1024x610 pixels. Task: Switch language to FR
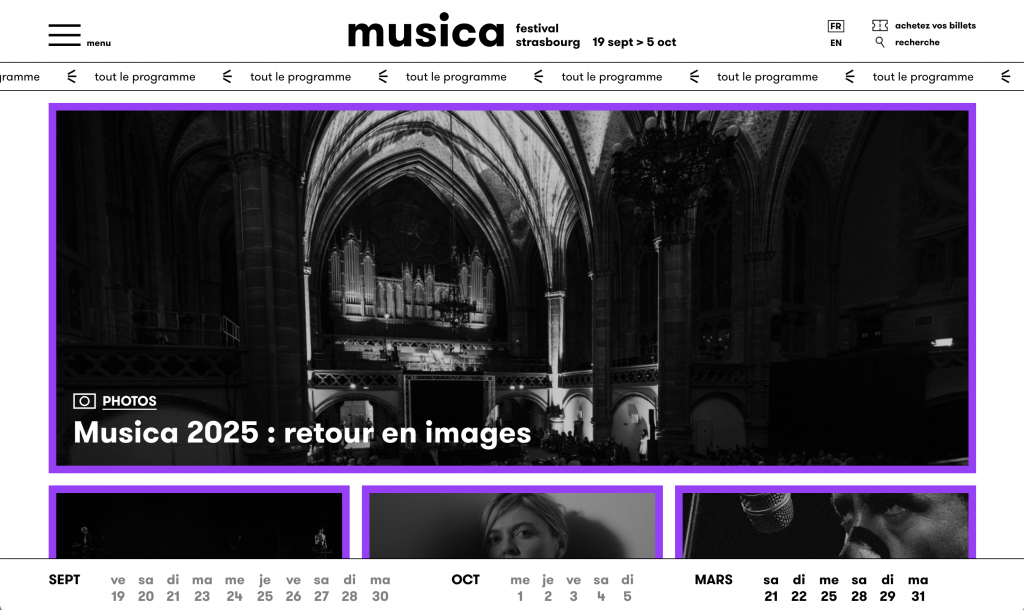(835, 26)
